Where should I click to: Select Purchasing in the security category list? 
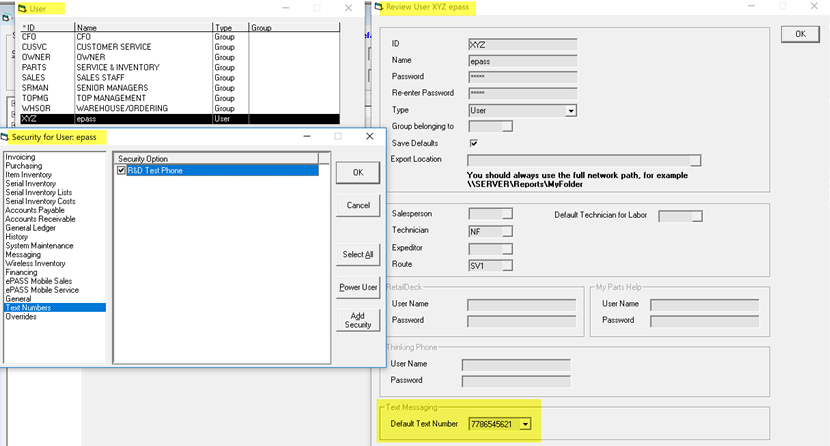click(23, 166)
